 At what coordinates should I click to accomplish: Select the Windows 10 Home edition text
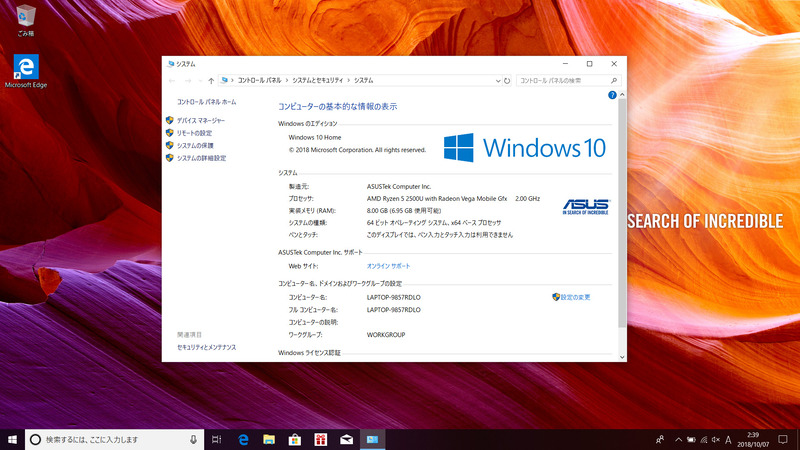point(315,137)
